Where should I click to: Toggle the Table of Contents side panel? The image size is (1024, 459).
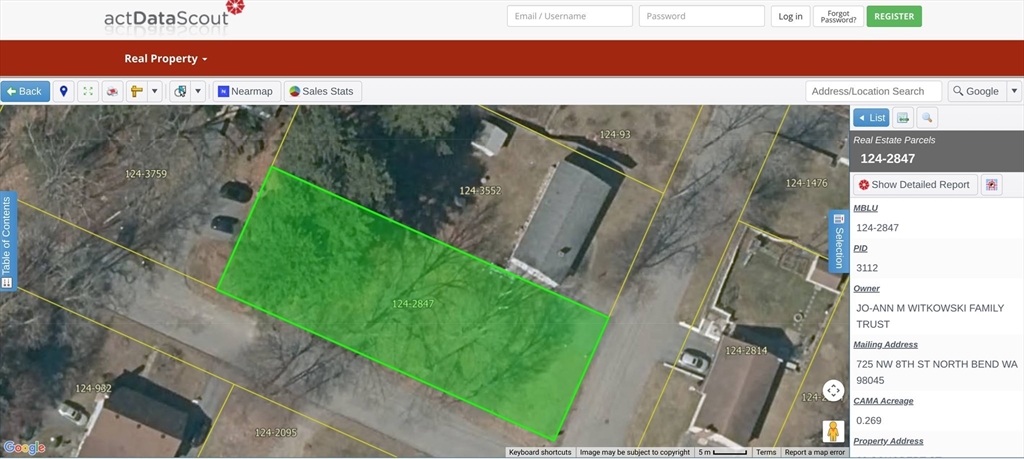7,241
